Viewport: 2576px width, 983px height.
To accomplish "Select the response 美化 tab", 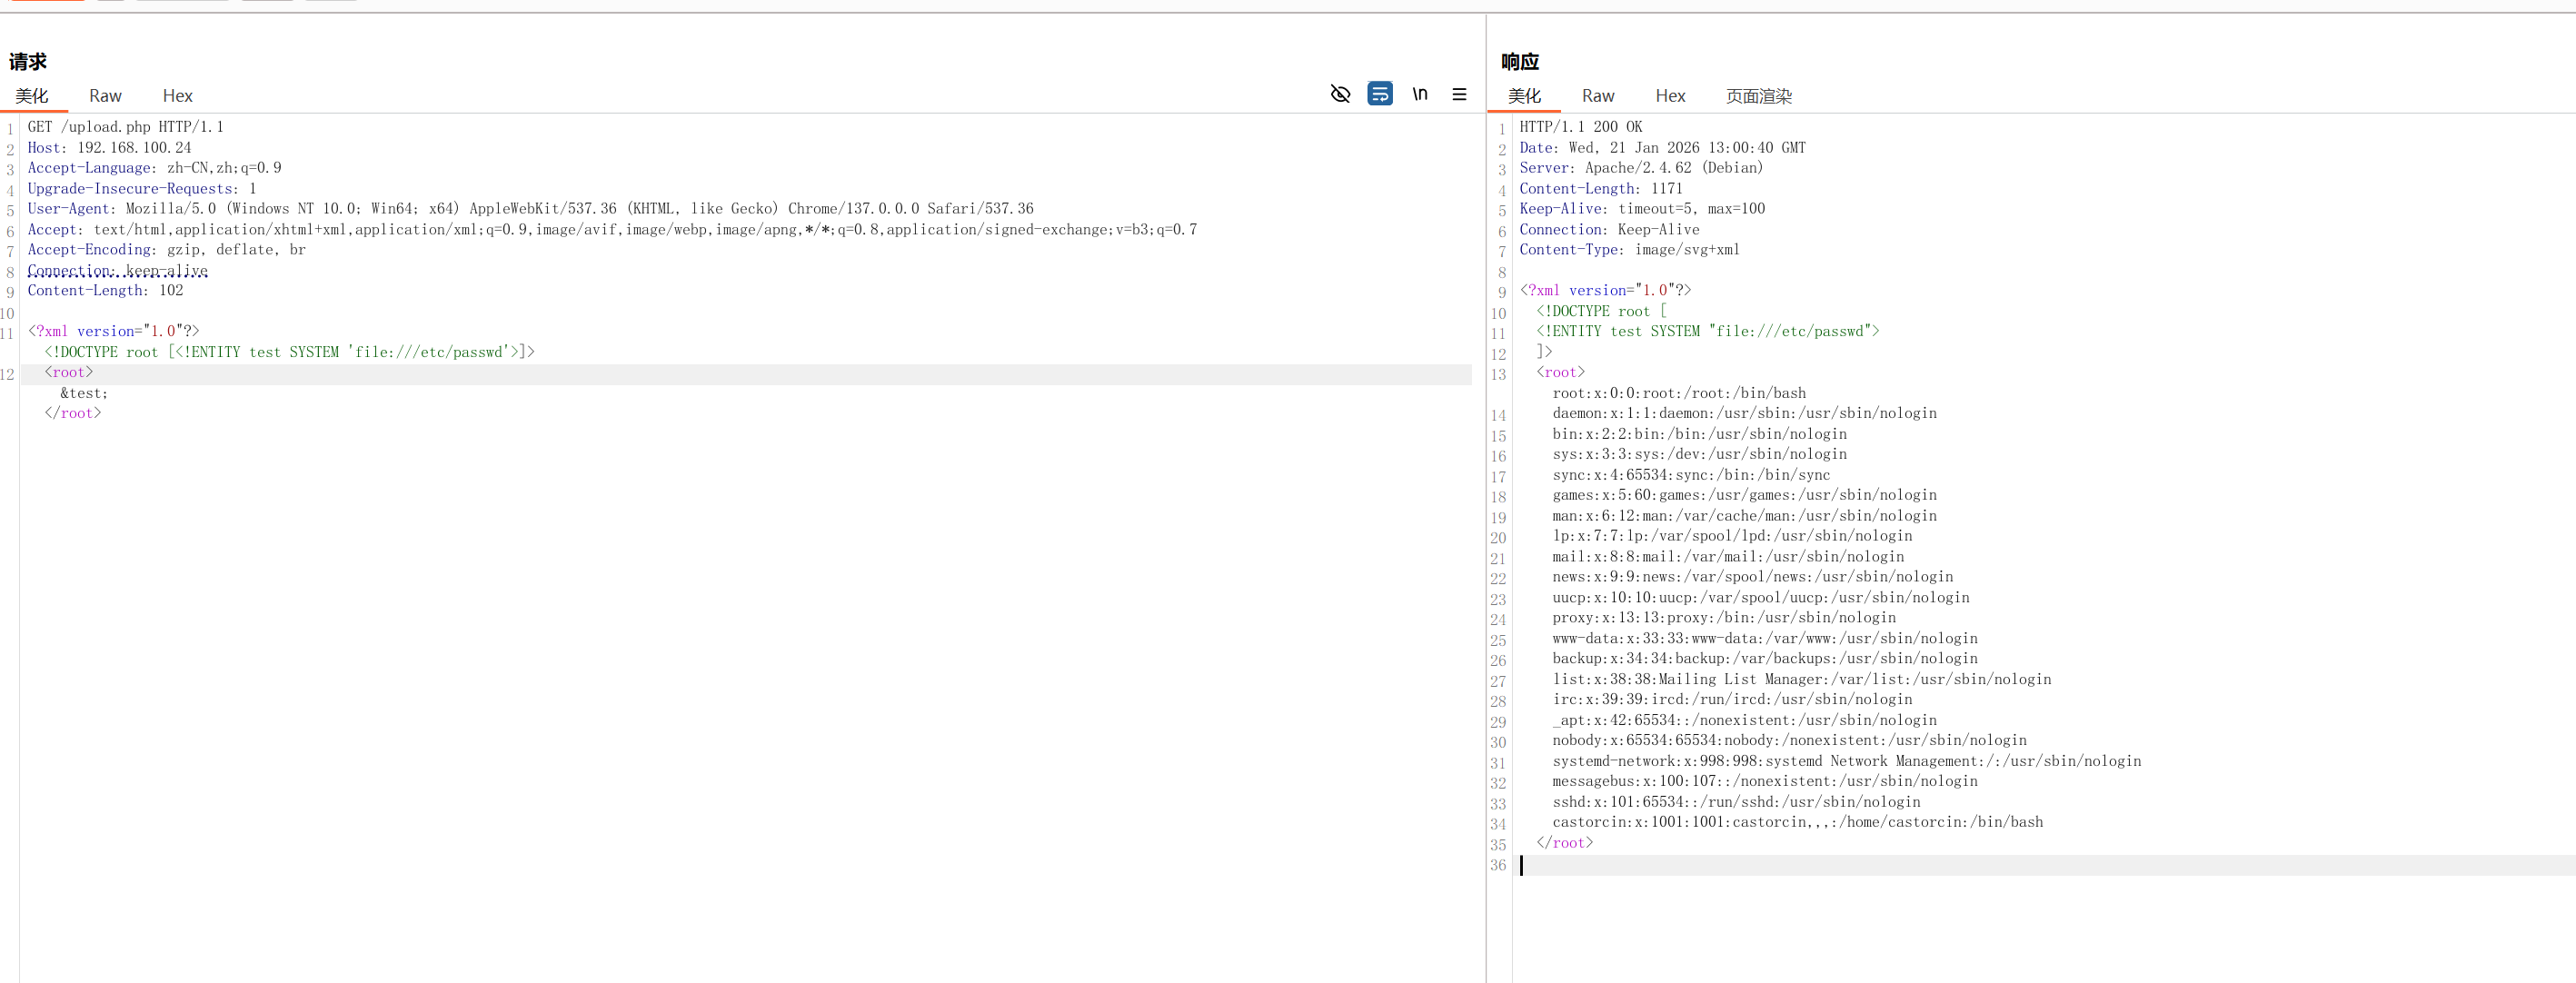I will pyautogui.click(x=1524, y=96).
